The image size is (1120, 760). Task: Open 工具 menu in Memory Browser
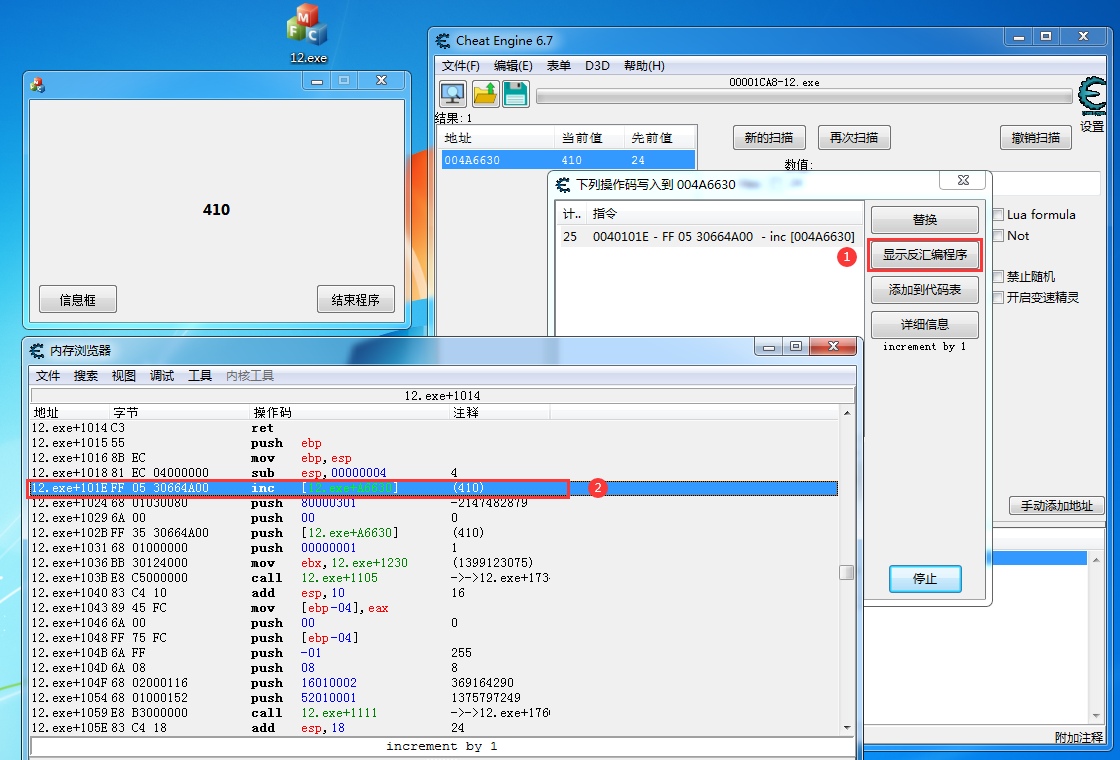(200, 376)
